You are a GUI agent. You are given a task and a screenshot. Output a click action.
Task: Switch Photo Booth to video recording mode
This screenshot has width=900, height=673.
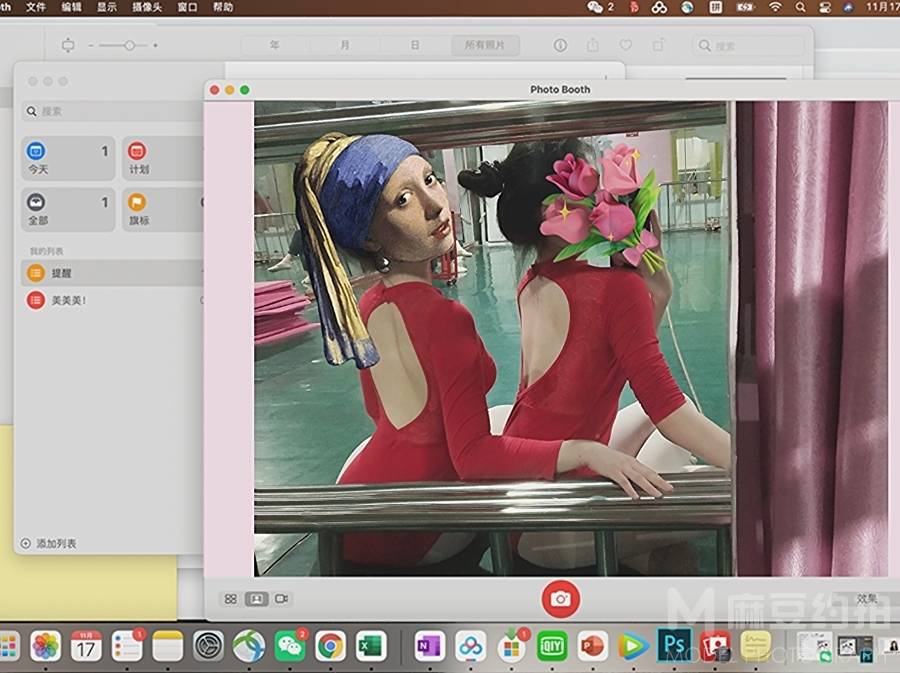pos(281,599)
